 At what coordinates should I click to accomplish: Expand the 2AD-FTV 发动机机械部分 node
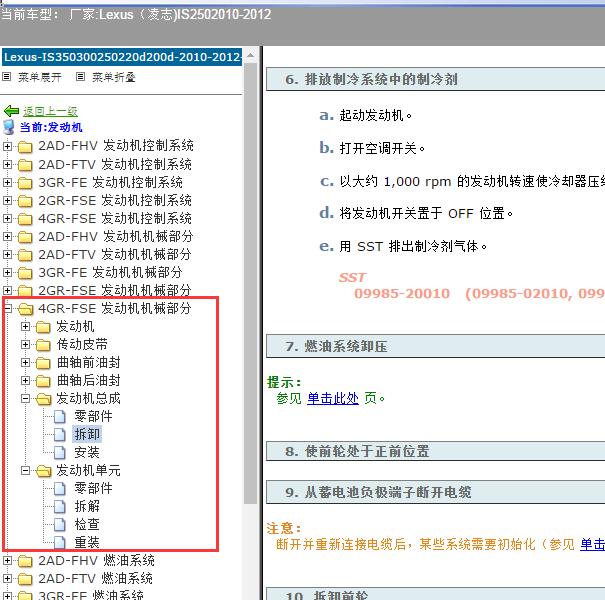(x=7, y=254)
